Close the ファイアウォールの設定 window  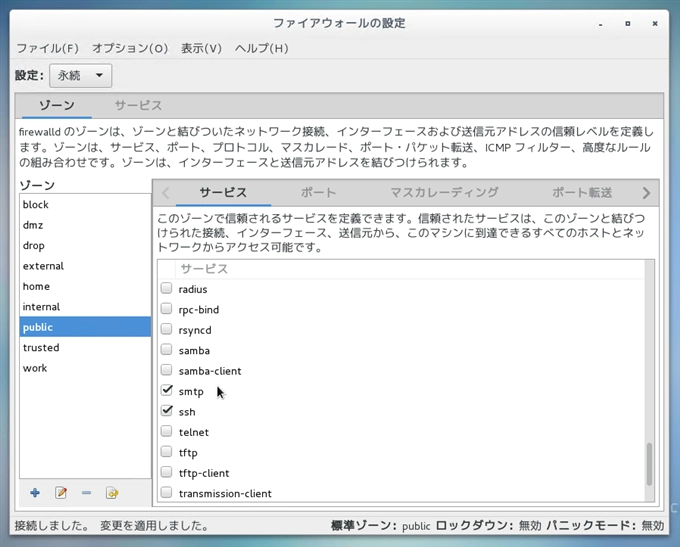click(655, 23)
